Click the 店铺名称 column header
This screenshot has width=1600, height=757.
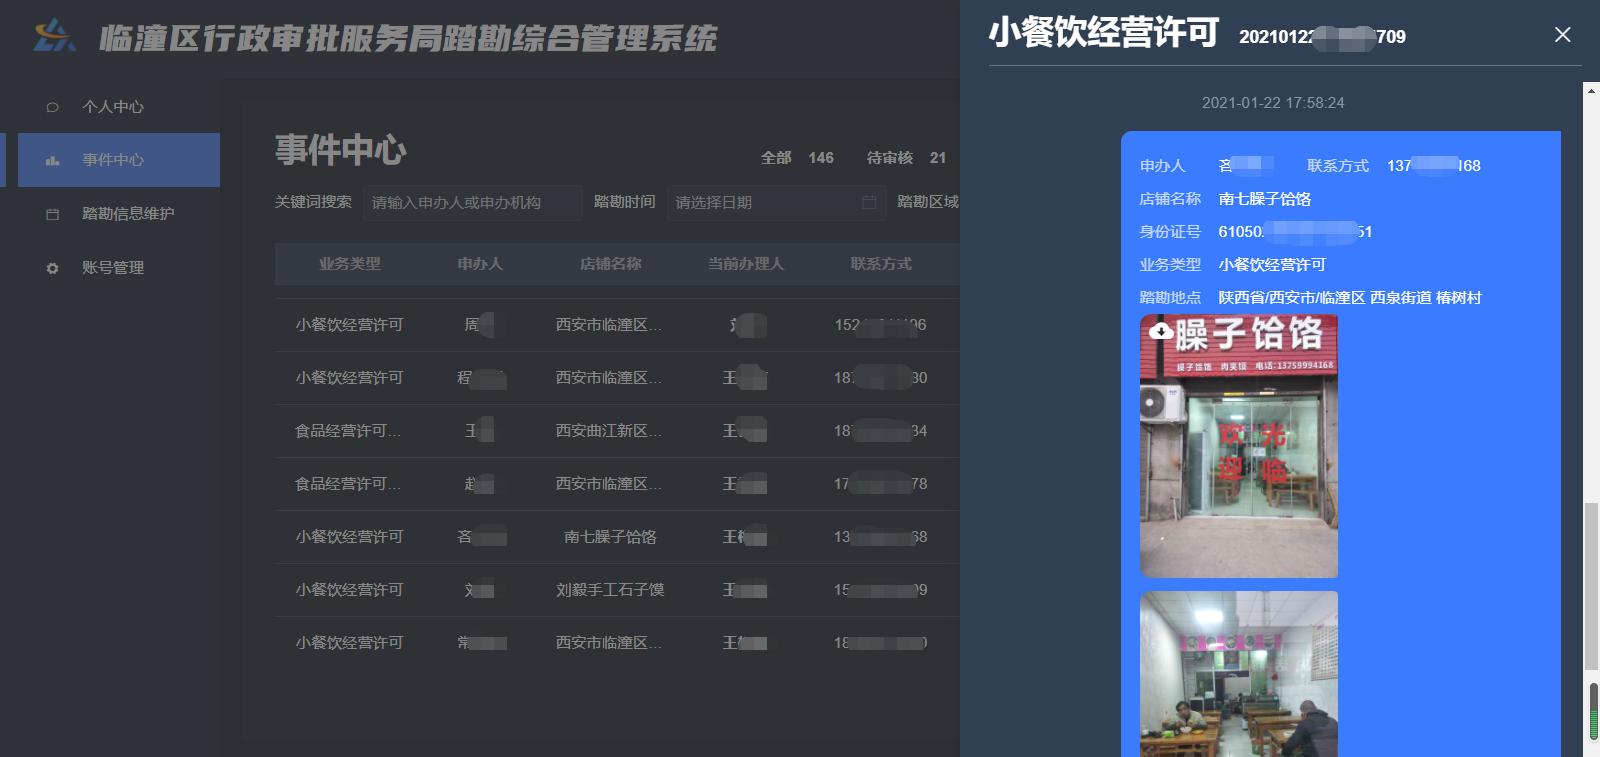[x=611, y=264]
